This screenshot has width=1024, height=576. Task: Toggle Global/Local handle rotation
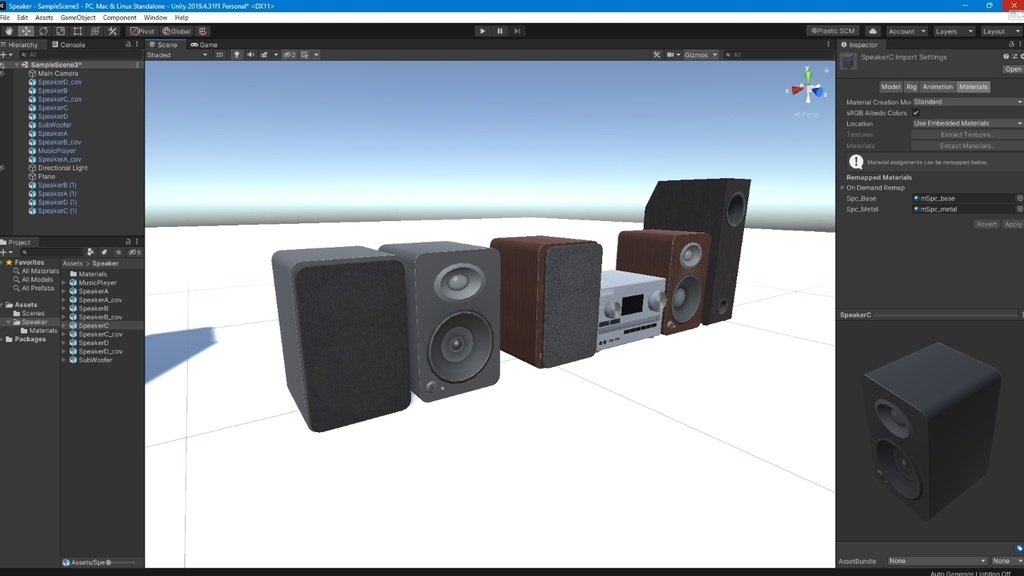(176, 31)
